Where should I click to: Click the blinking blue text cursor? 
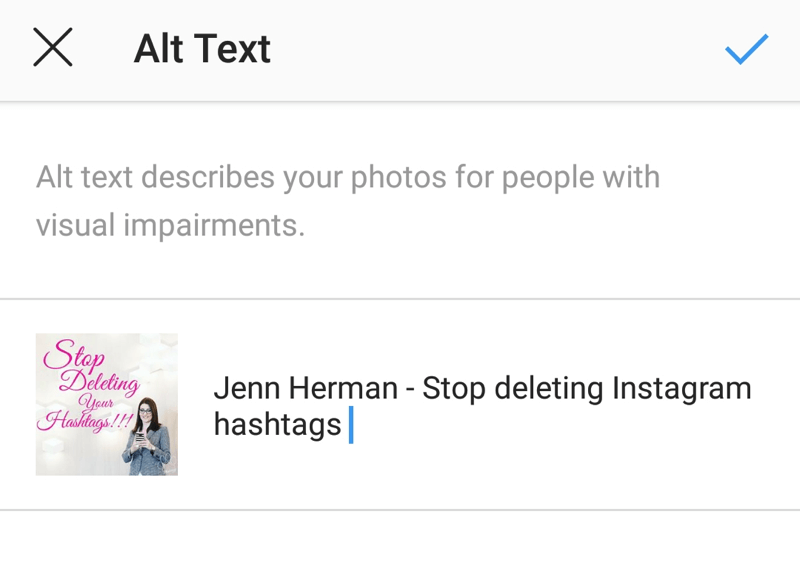click(351, 425)
